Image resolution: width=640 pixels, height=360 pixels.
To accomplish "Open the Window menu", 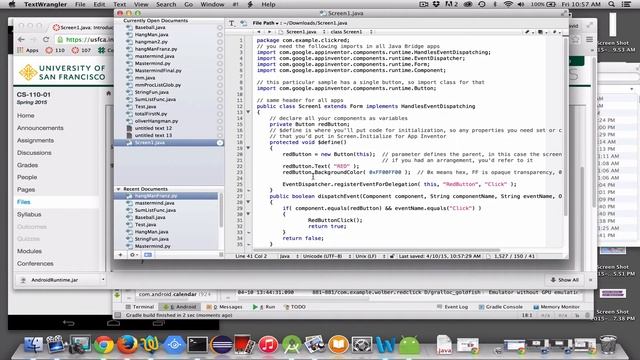I will click(212, 4).
